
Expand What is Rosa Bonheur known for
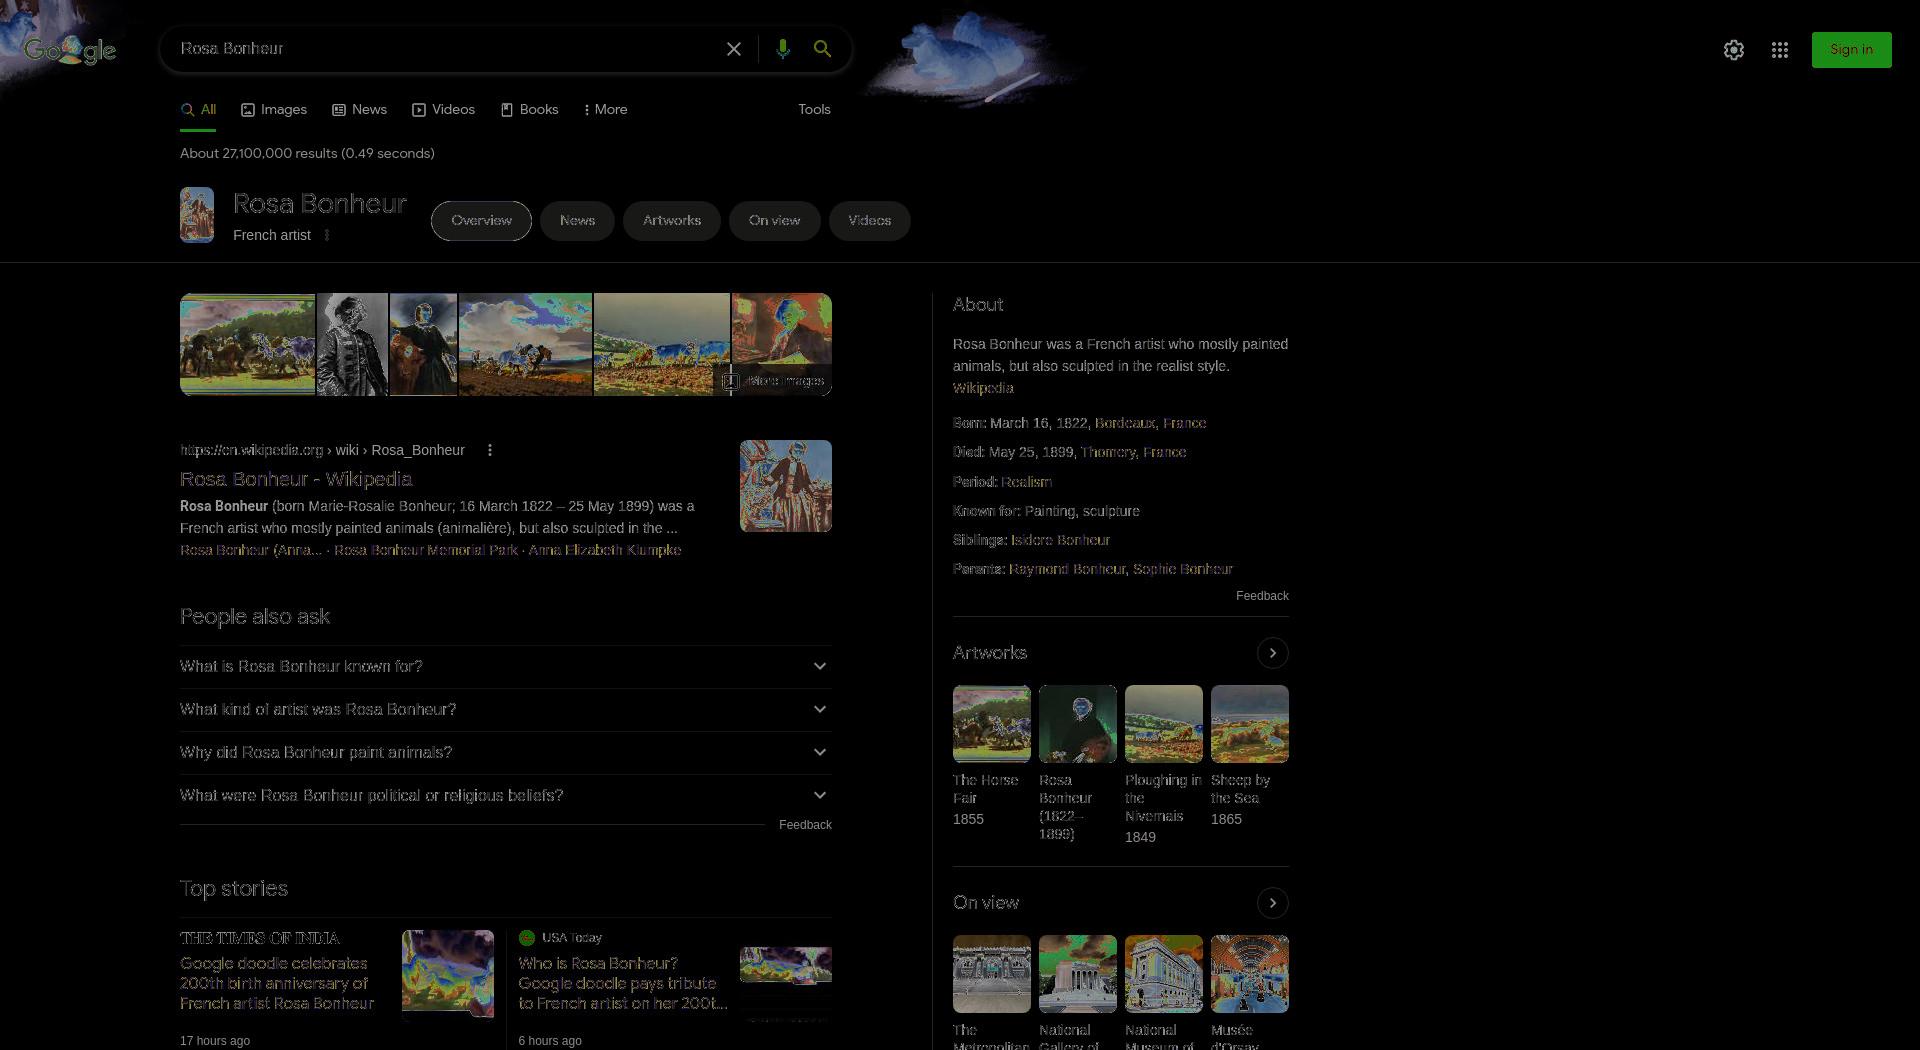[506, 666]
